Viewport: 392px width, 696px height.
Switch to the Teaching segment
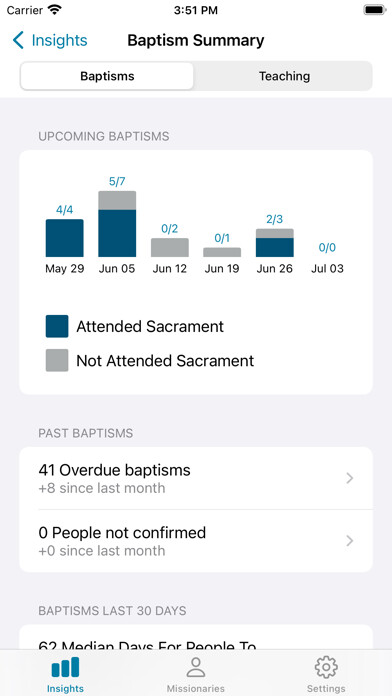click(284, 76)
